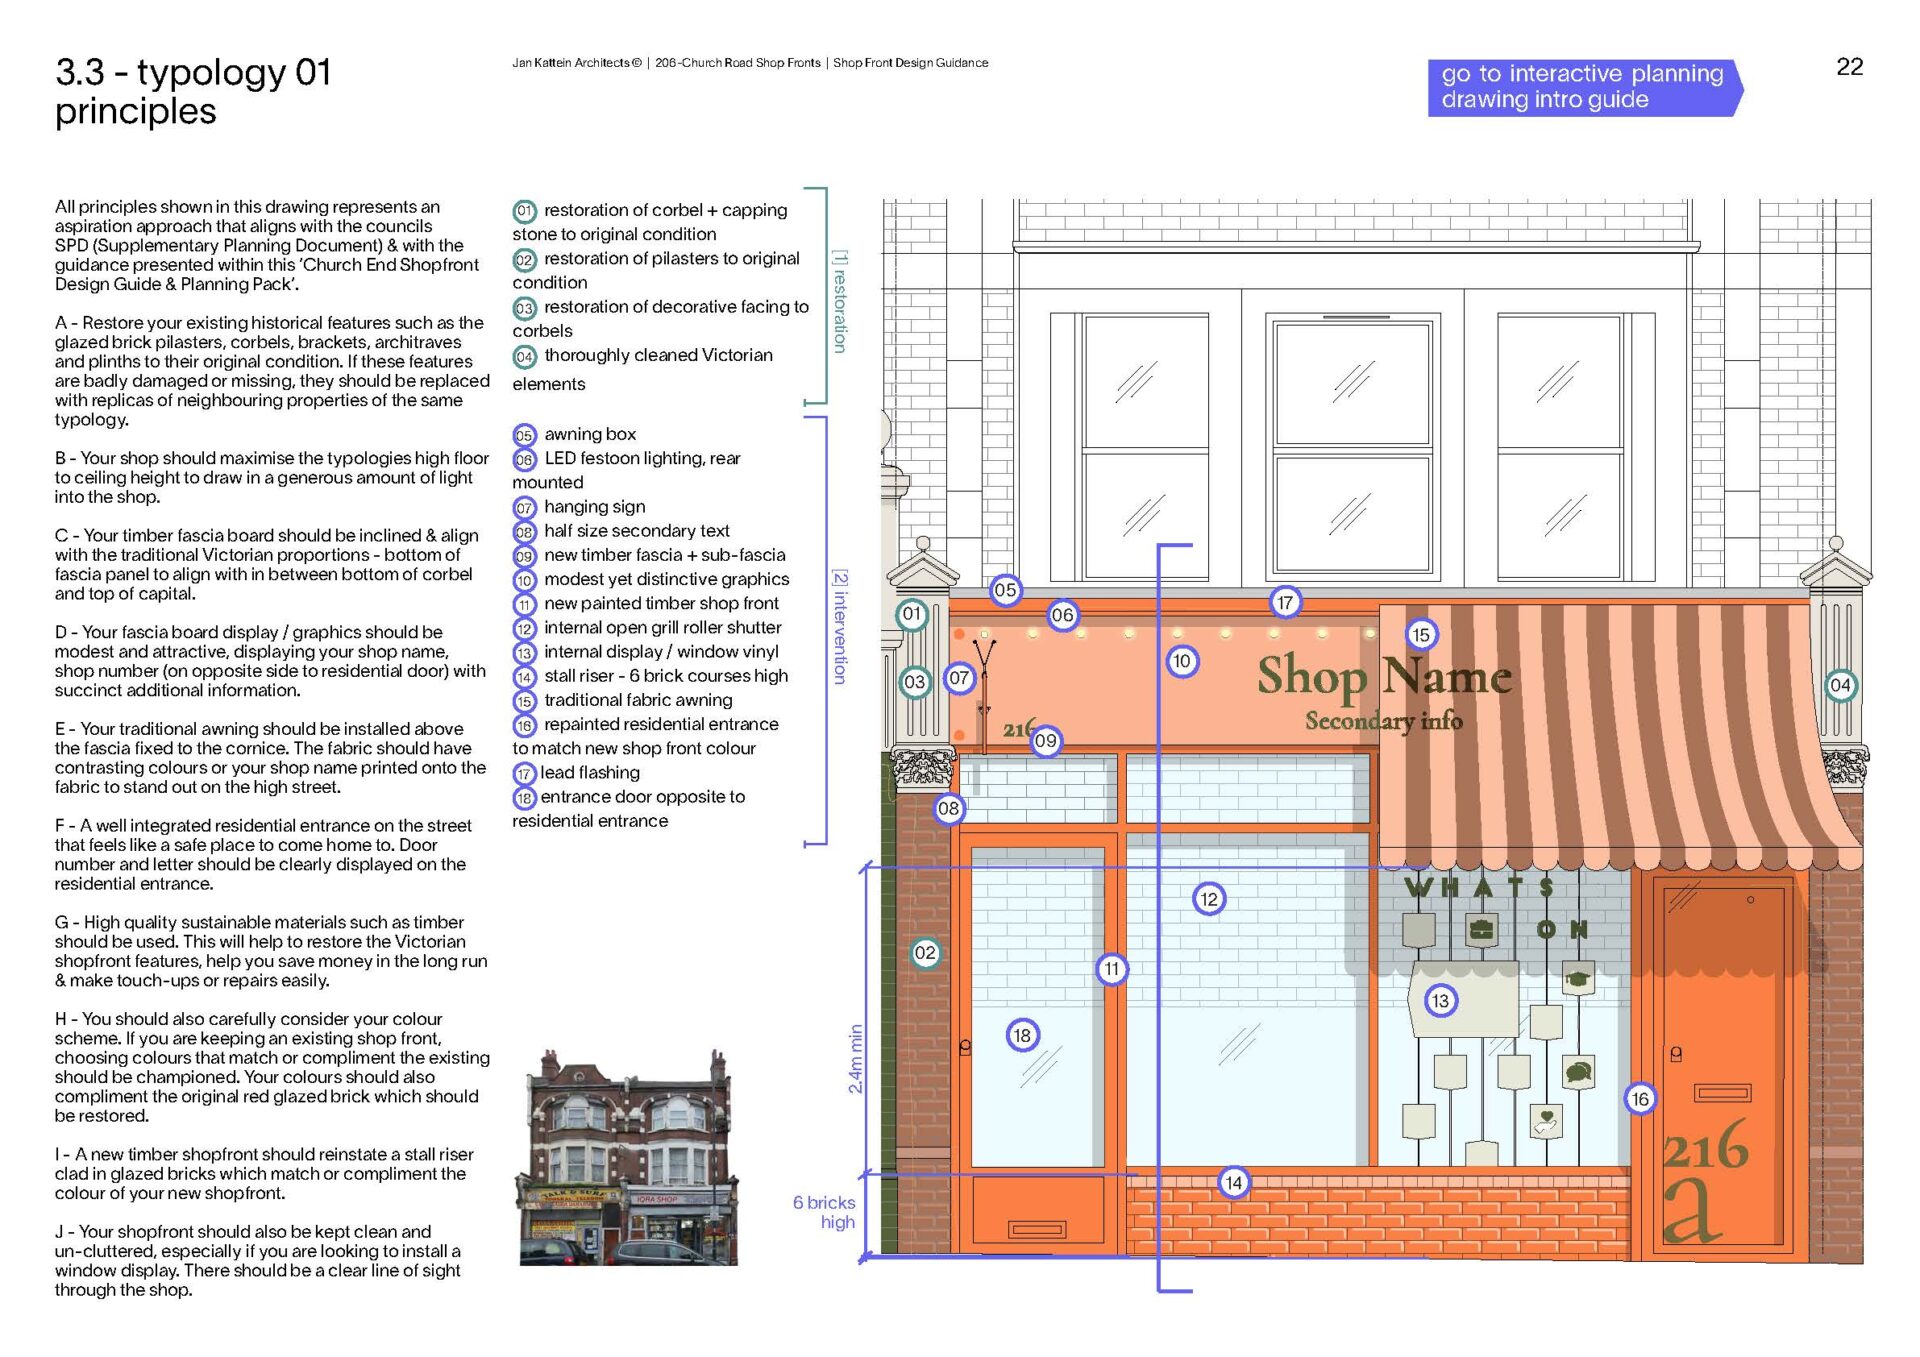
Task: Click marker 16 beside the residential door
Action: click(x=1640, y=1099)
